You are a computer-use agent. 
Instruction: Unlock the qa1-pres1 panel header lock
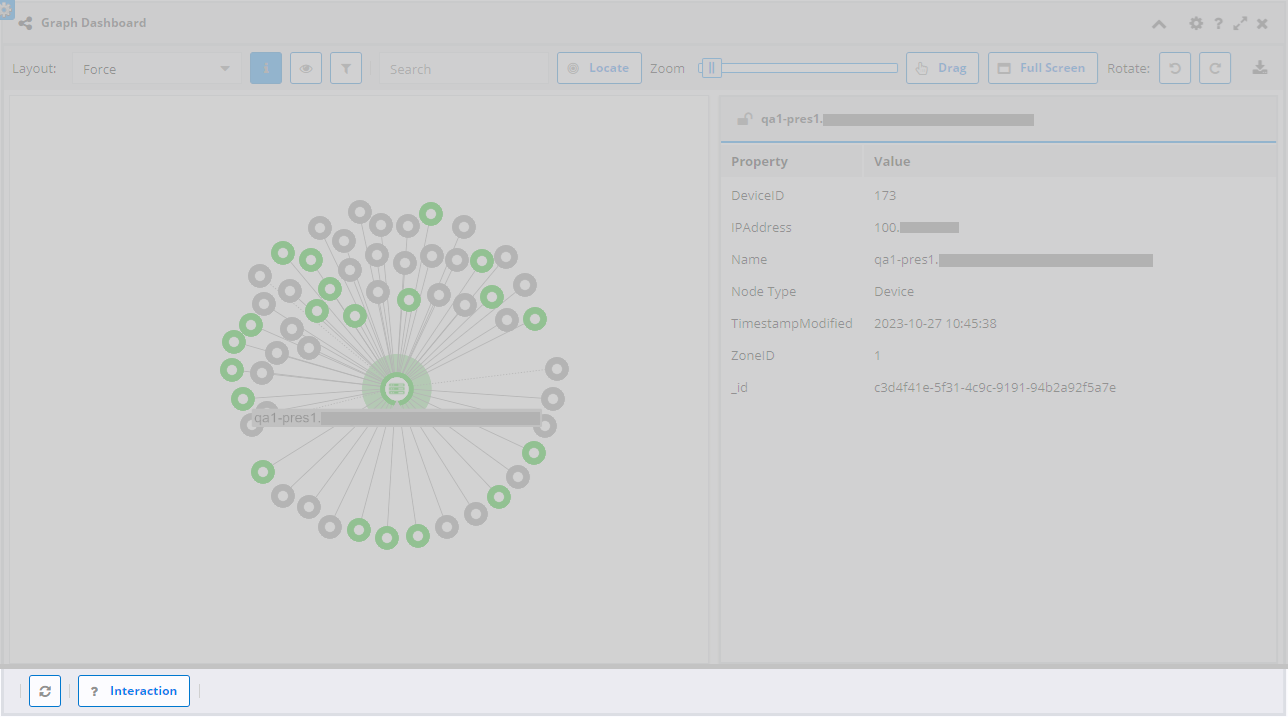pyautogui.click(x=744, y=118)
